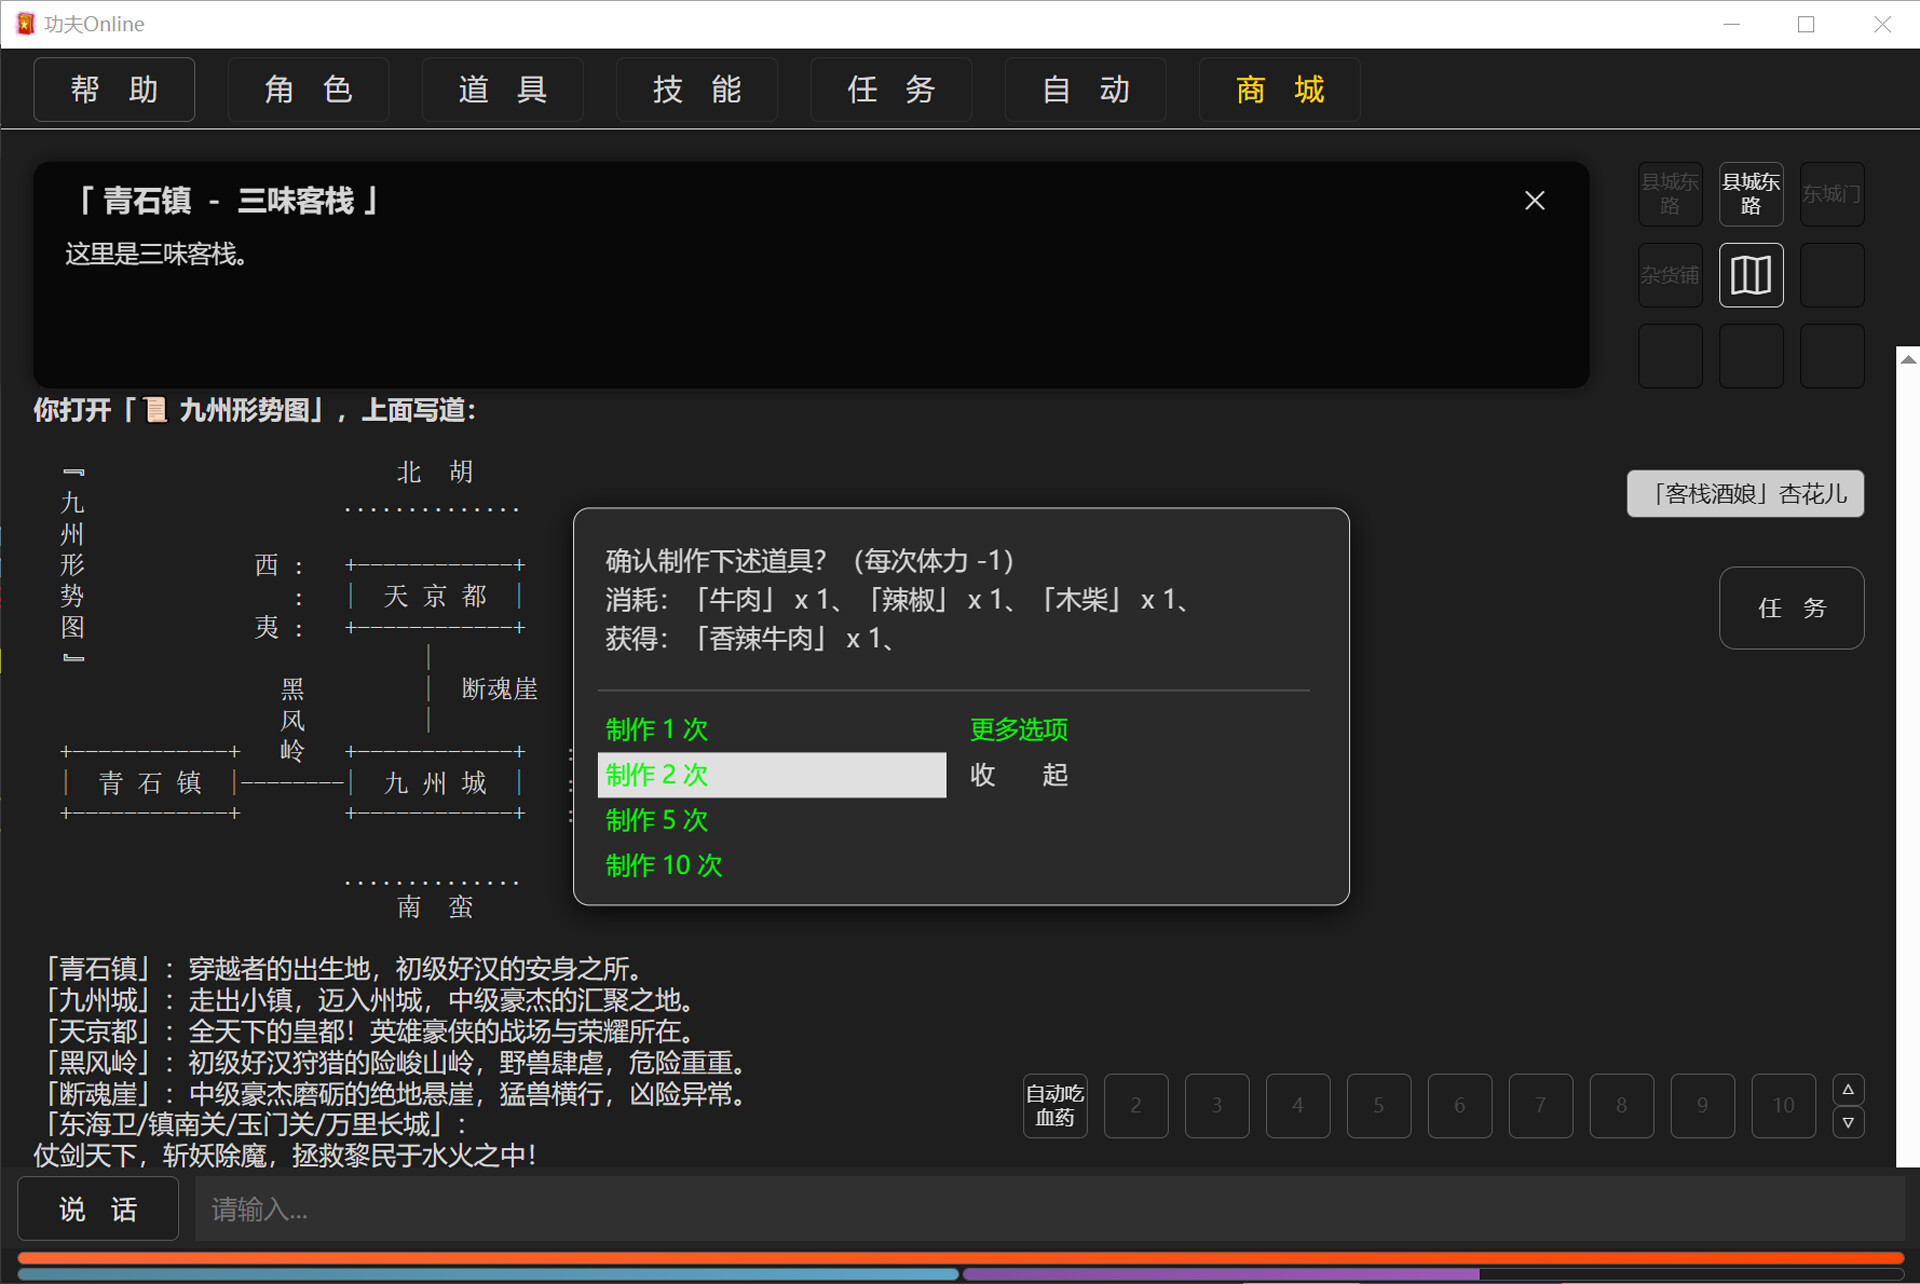Choose 制作 2 次 to craft twice
The image size is (1920, 1284).
(655, 774)
